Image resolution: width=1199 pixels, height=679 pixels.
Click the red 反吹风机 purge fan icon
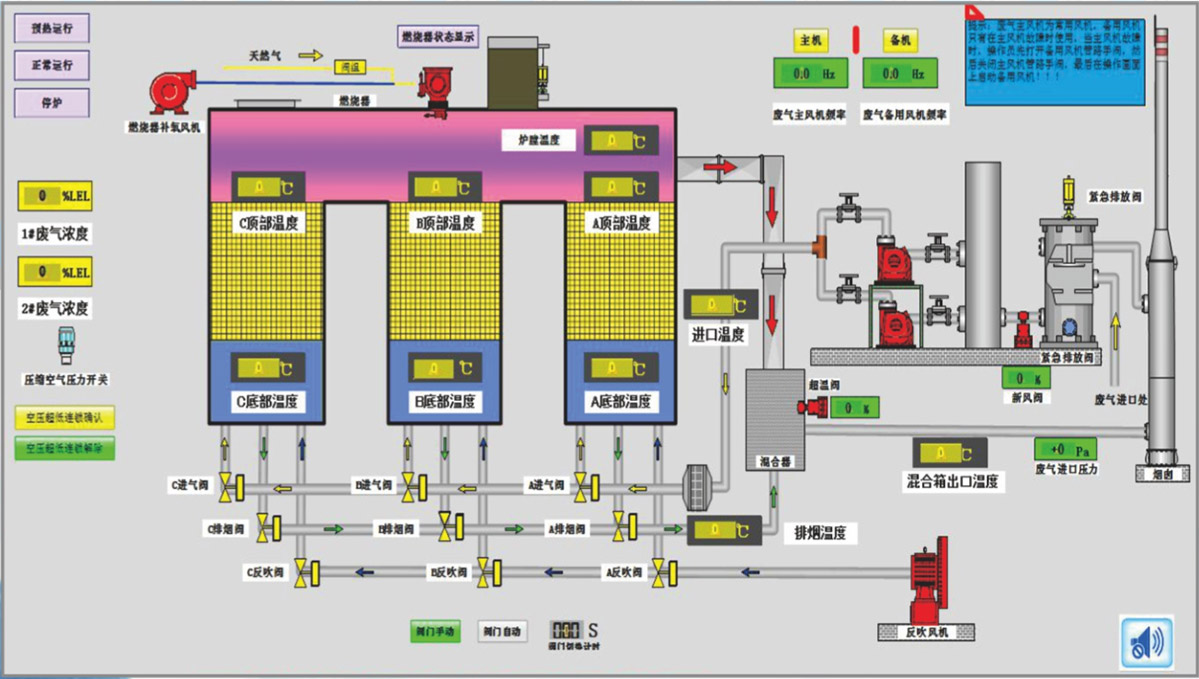[928, 581]
